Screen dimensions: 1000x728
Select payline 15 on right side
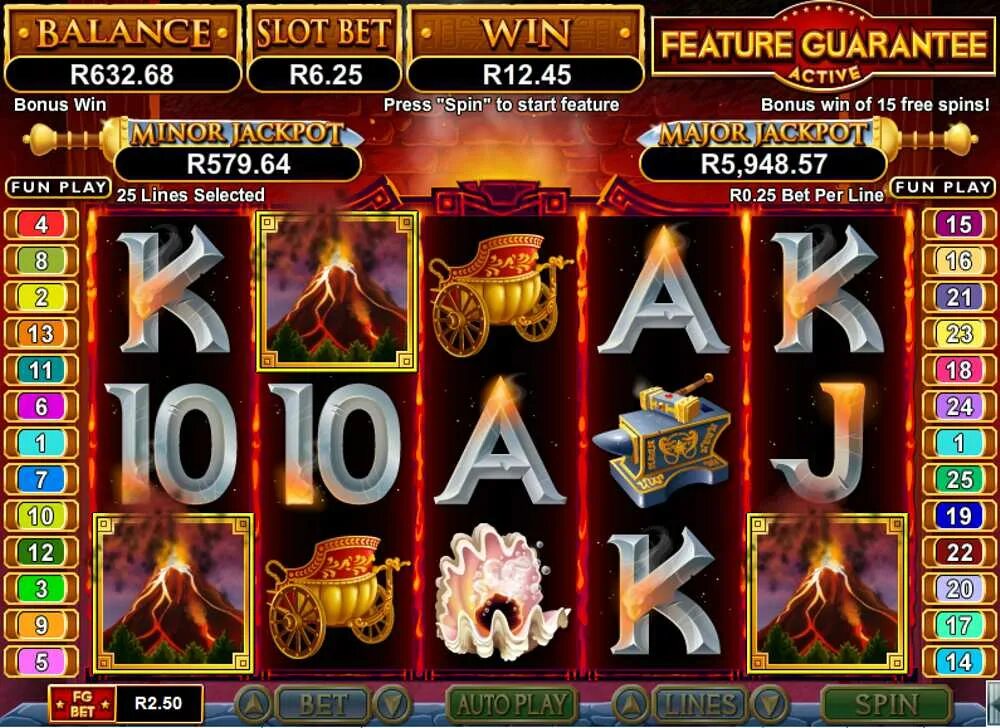[959, 224]
